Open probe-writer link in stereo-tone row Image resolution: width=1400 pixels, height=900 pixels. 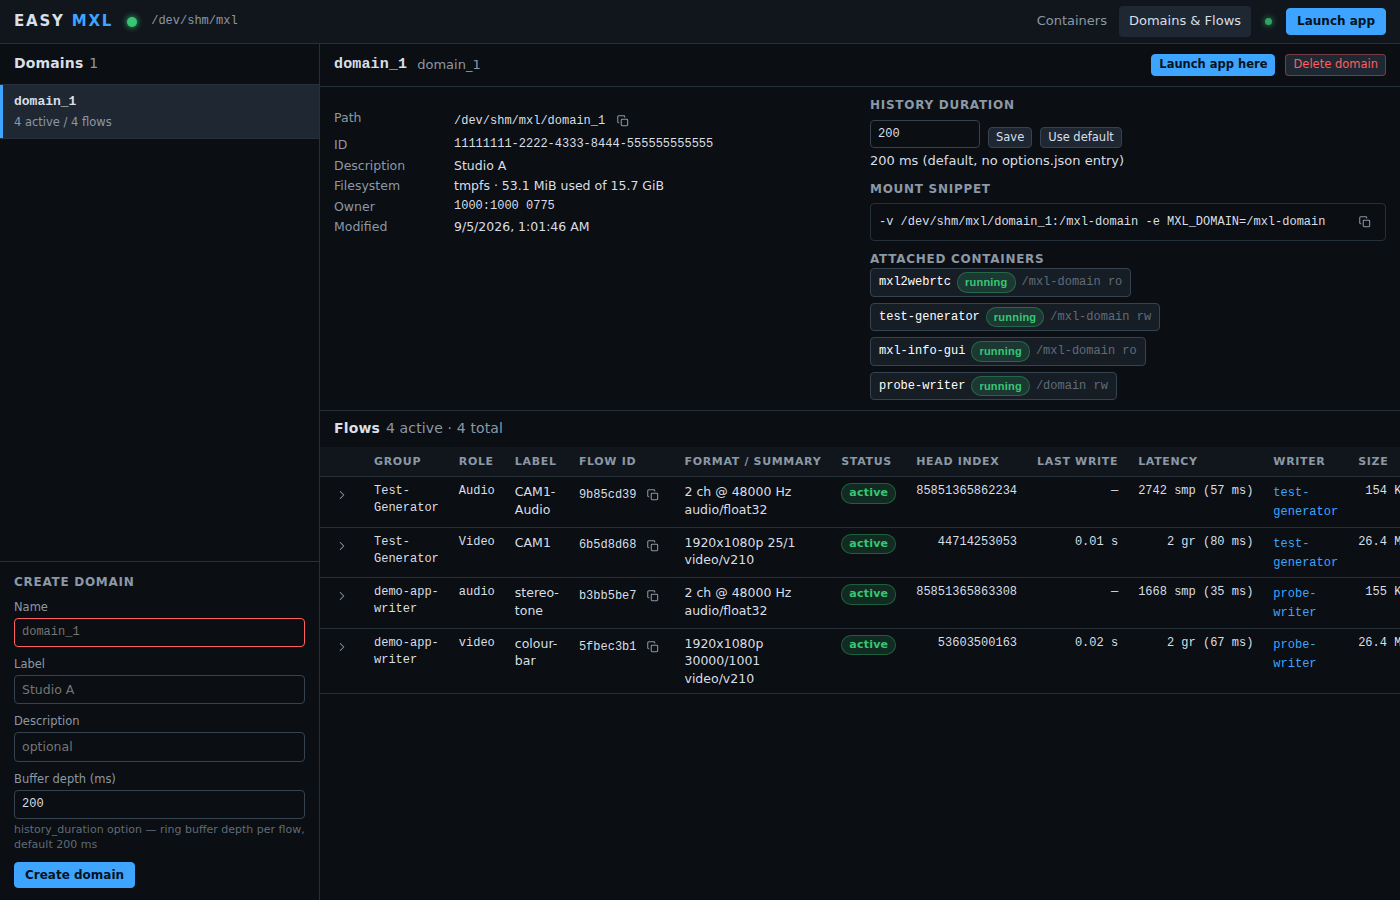(x=1294, y=602)
